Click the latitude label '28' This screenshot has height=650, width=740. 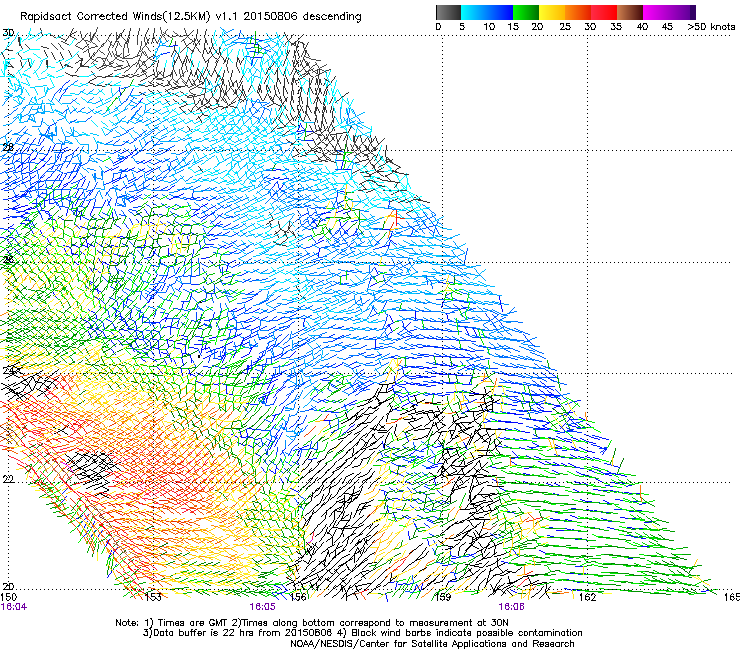coord(8,147)
